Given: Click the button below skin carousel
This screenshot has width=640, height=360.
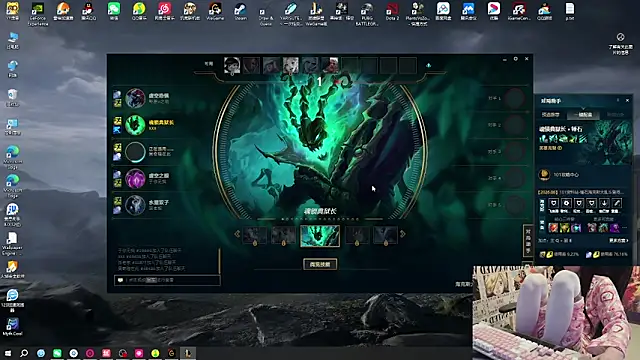Looking at the screenshot, I should [x=320, y=264].
